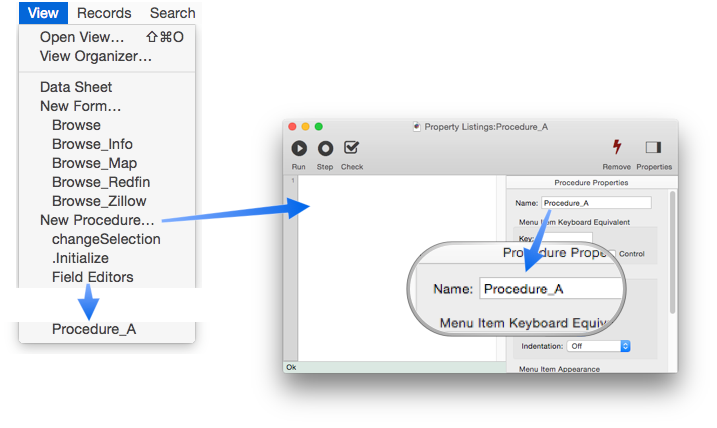Enable the Control modifier checkbox
The width and height of the screenshot is (717, 428).
coord(612,253)
